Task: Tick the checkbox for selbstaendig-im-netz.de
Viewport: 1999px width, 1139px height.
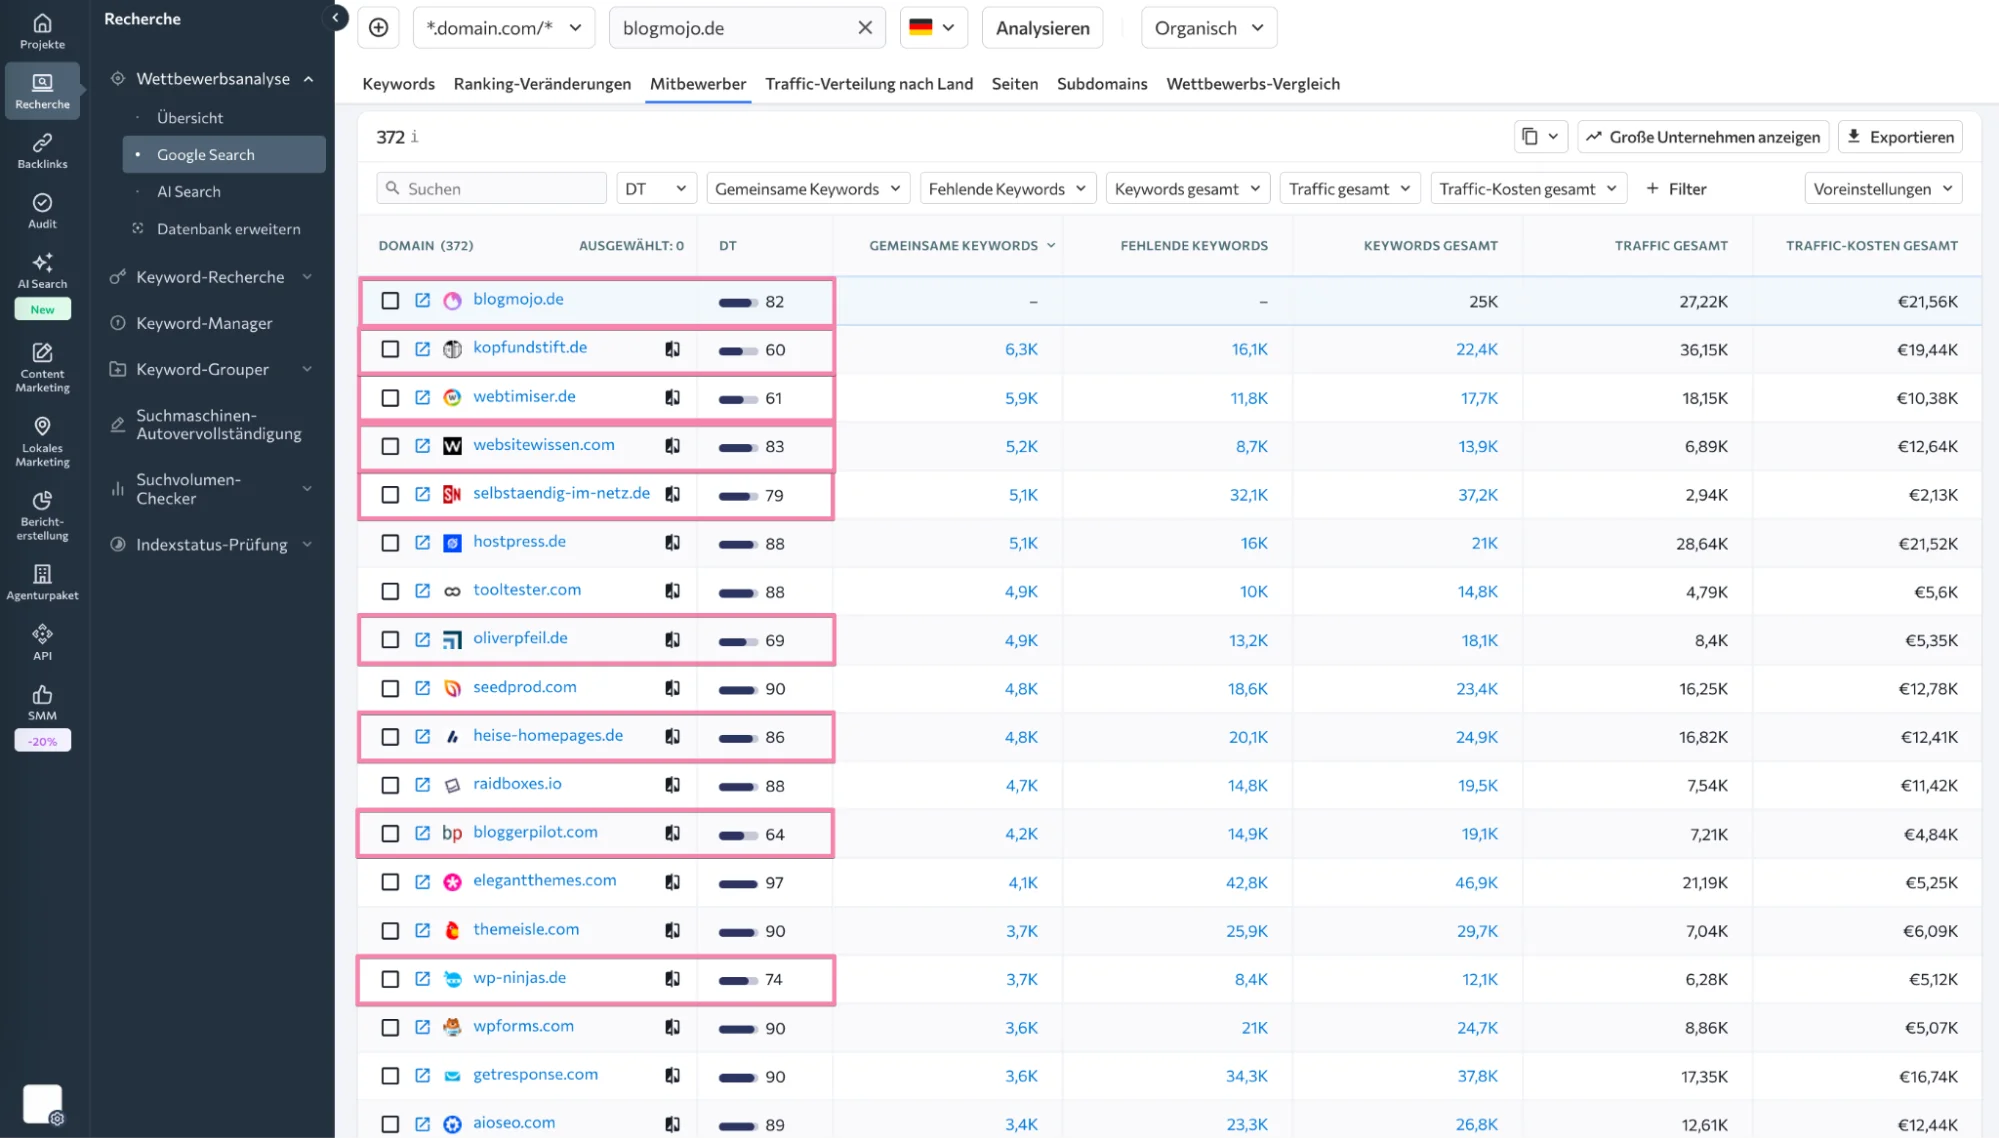Action: [390, 495]
